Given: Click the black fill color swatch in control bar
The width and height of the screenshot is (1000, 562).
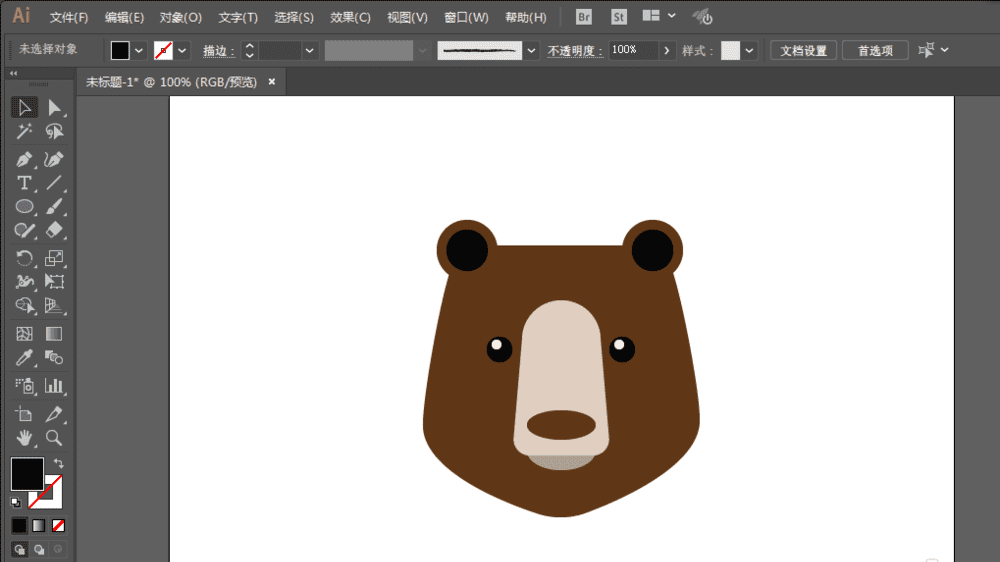Looking at the screenshot, I should tap(120, 50).
